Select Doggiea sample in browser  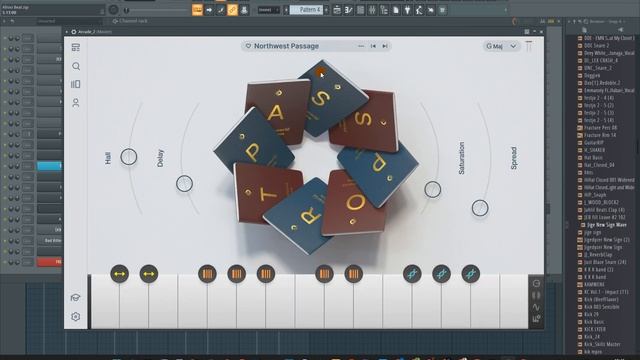click(592, 76)
